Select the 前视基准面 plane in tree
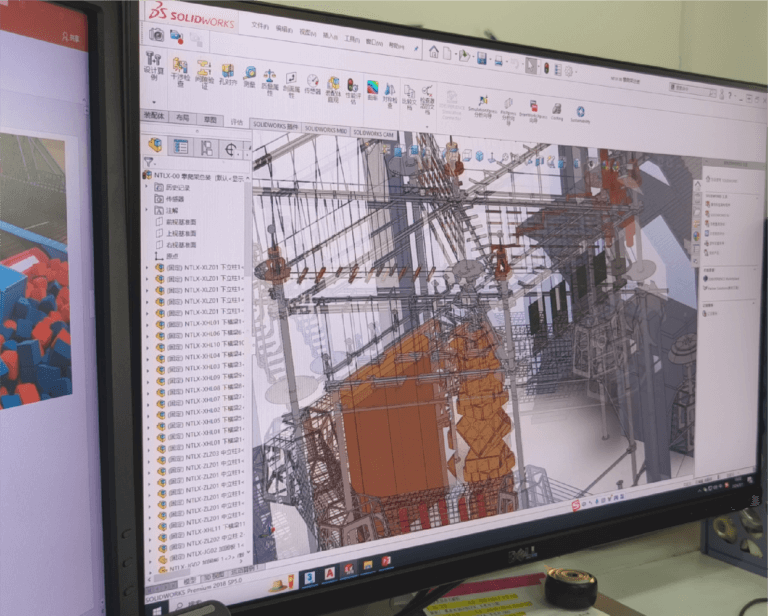The width and height of the screenshot is (768, 616). (180, 221)
